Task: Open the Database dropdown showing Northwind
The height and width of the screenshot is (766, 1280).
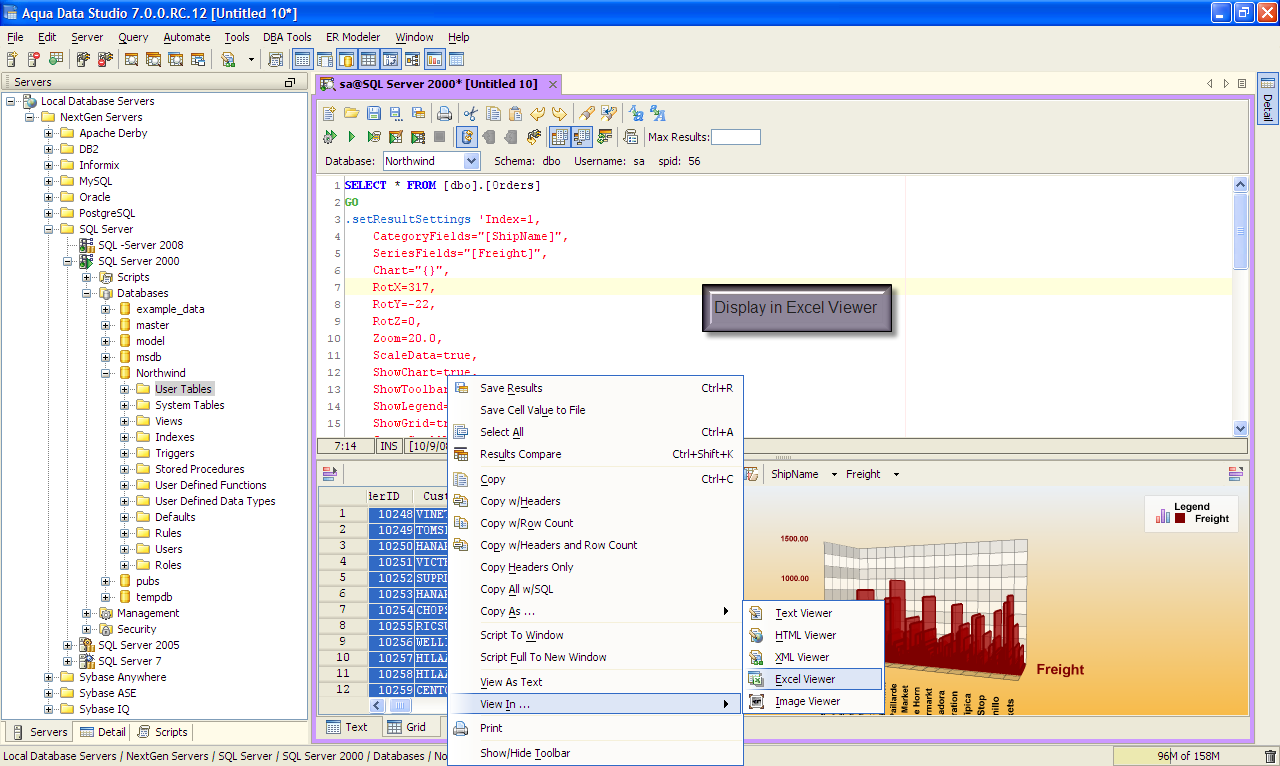Action: tap(472, 161)
